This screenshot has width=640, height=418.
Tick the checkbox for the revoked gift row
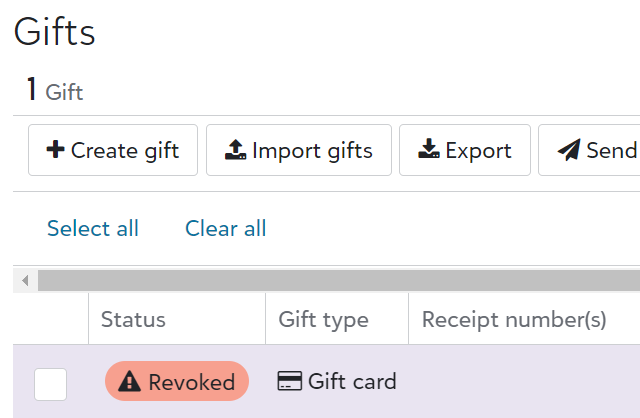tap(51, 384)
